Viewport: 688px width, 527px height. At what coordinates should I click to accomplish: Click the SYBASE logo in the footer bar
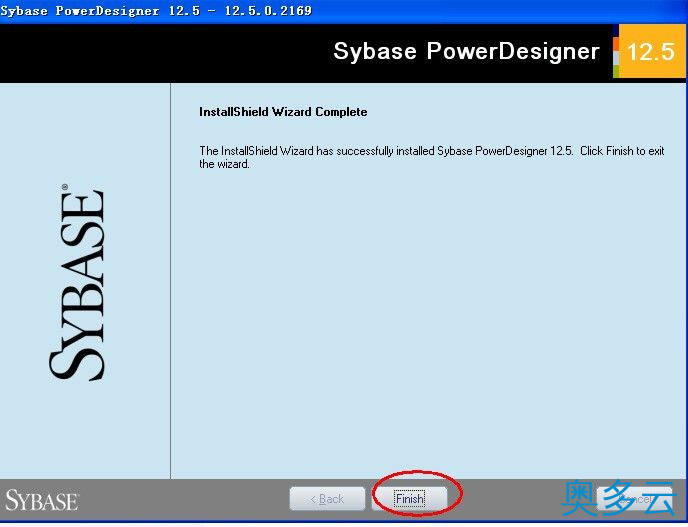pyautogui.click(x=42, y=501)
